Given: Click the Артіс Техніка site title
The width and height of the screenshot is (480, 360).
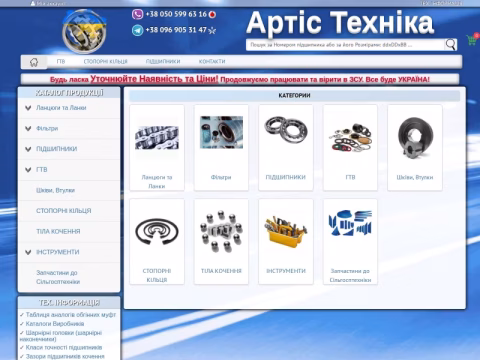Looking at the screenshot, I should pyautogui.click(x=340, y=23).
